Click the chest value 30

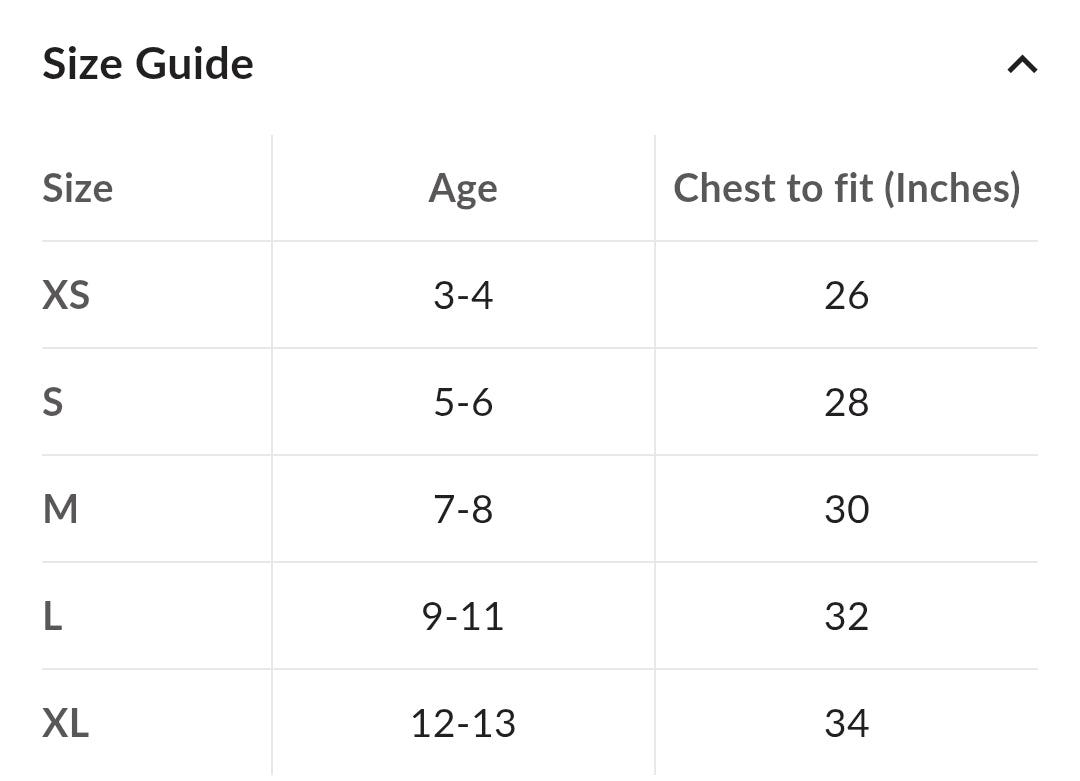[x=847, y=509]
